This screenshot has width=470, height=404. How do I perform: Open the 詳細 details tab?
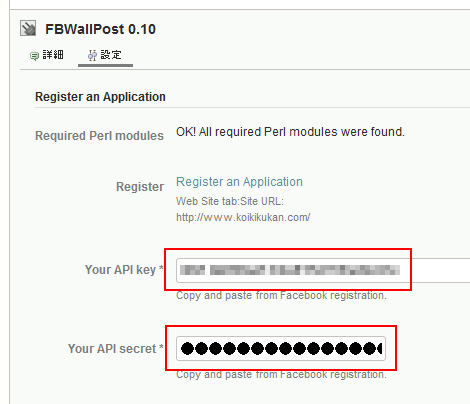(x=47, y=55)
